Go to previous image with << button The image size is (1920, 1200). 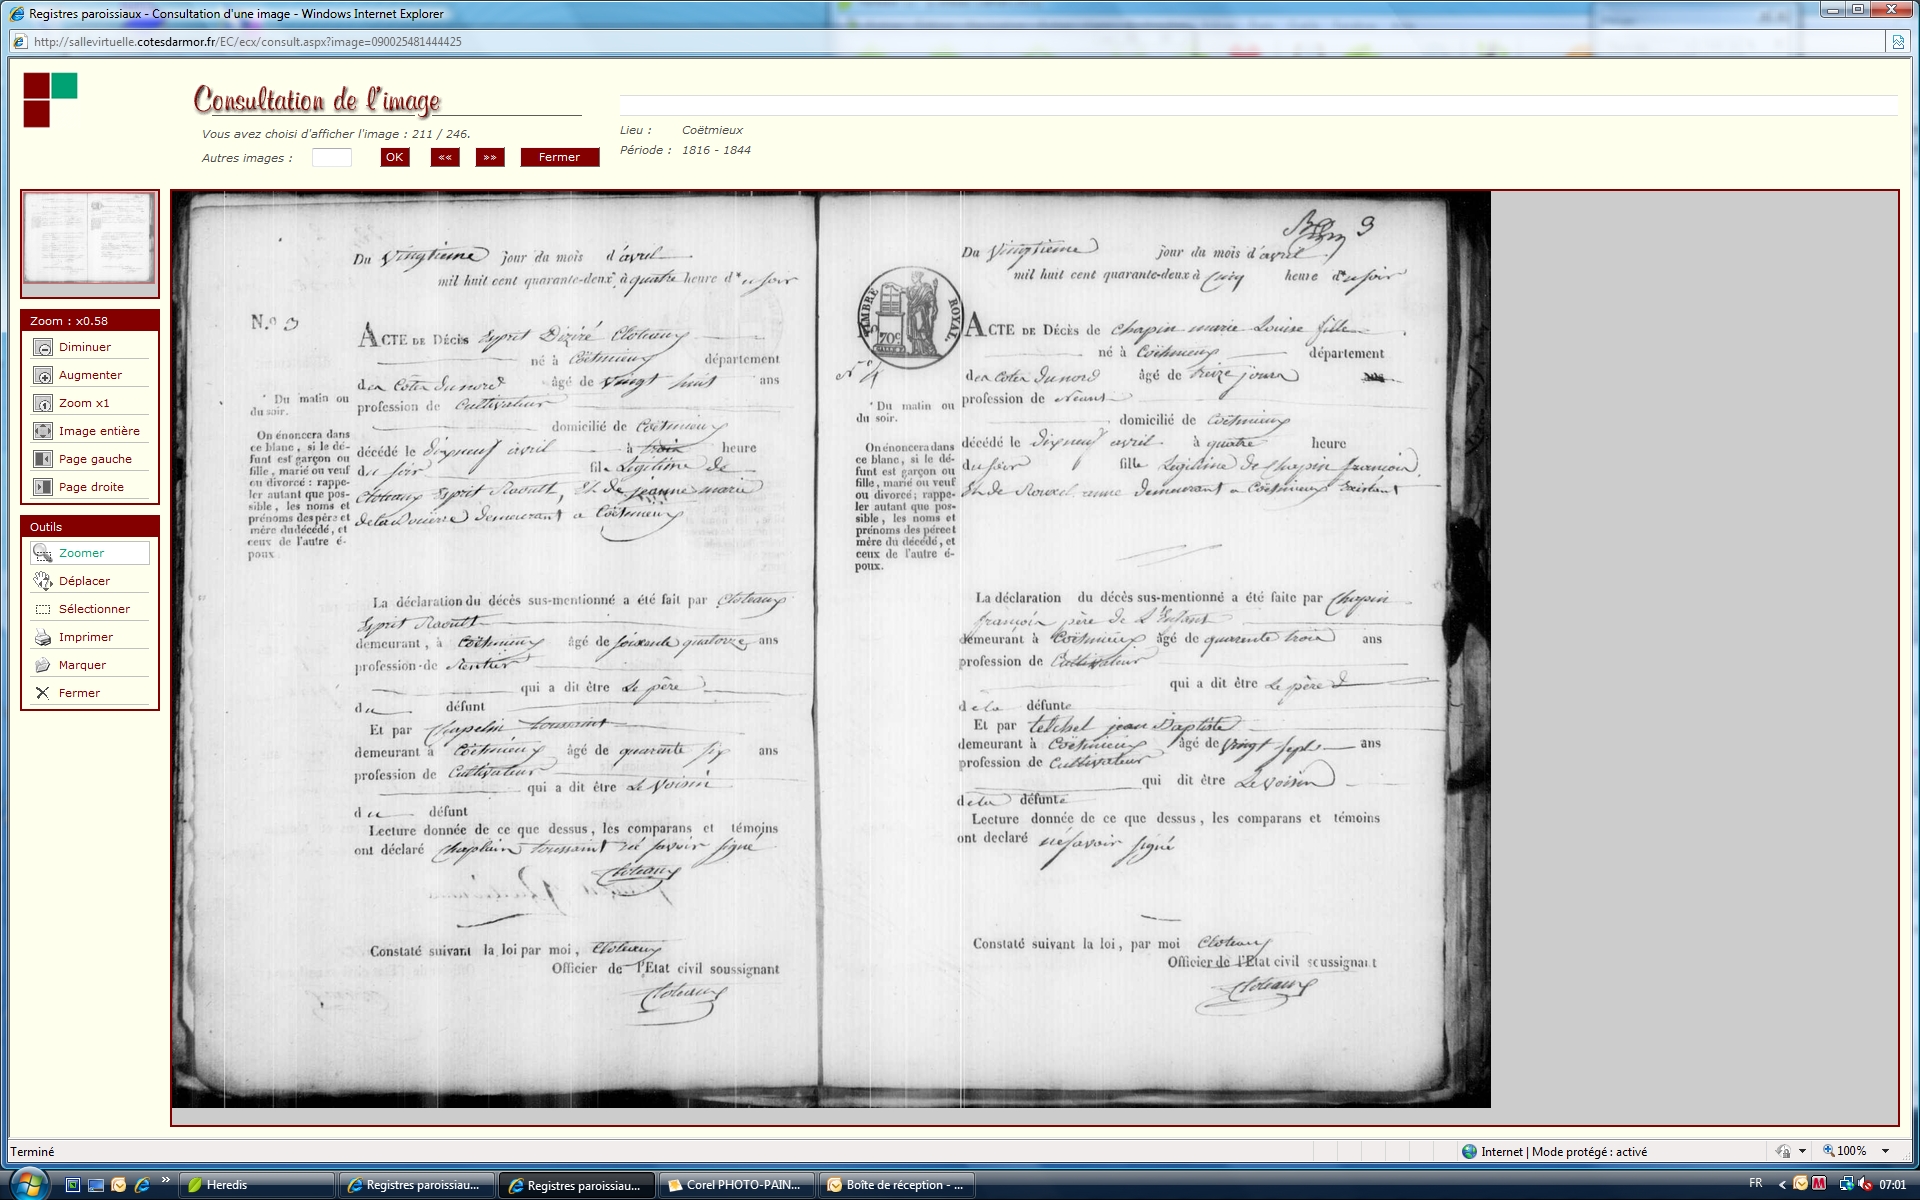pos(445,157)
